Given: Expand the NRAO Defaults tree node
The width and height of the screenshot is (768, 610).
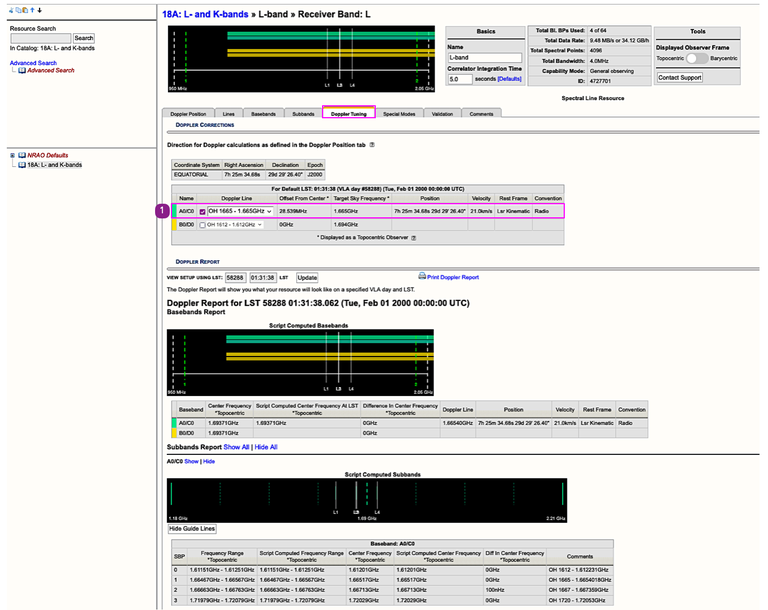Looking at the screenshot, I should coord(11,155).
